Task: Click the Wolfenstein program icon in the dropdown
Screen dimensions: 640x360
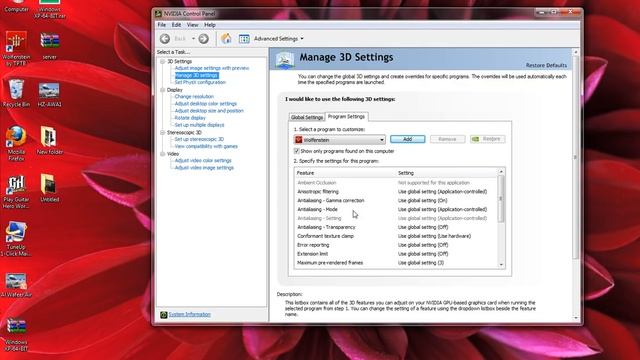Action: [299, 140]
